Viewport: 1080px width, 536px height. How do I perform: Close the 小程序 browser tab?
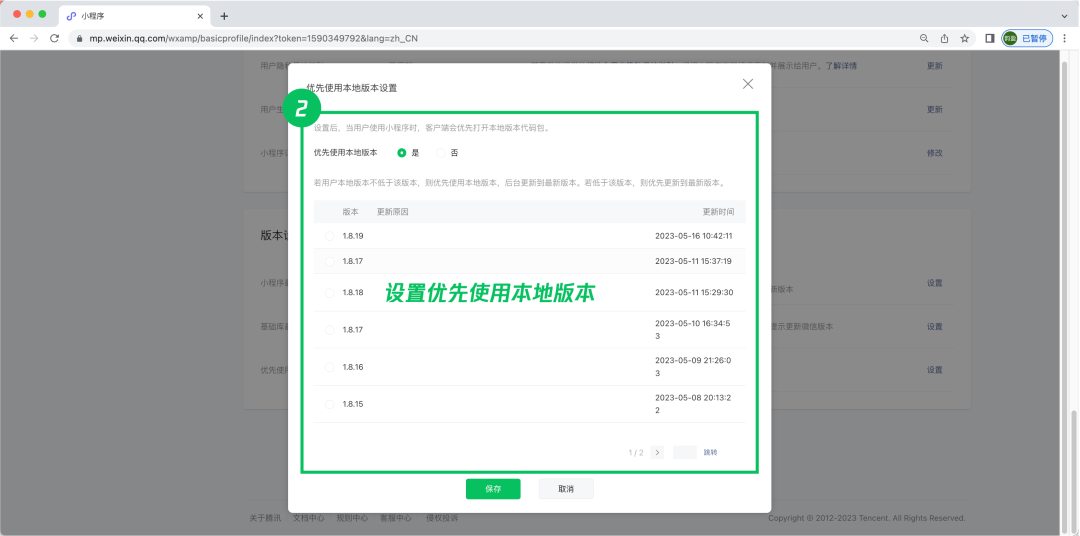click(201, 16)
